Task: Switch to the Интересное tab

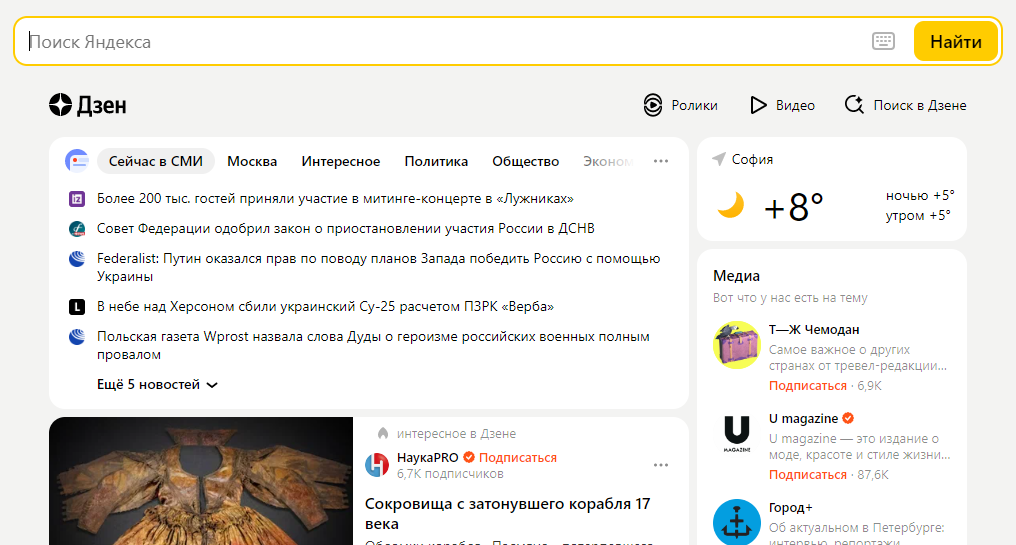Action: pyautogui.click(x=341, y=161)
